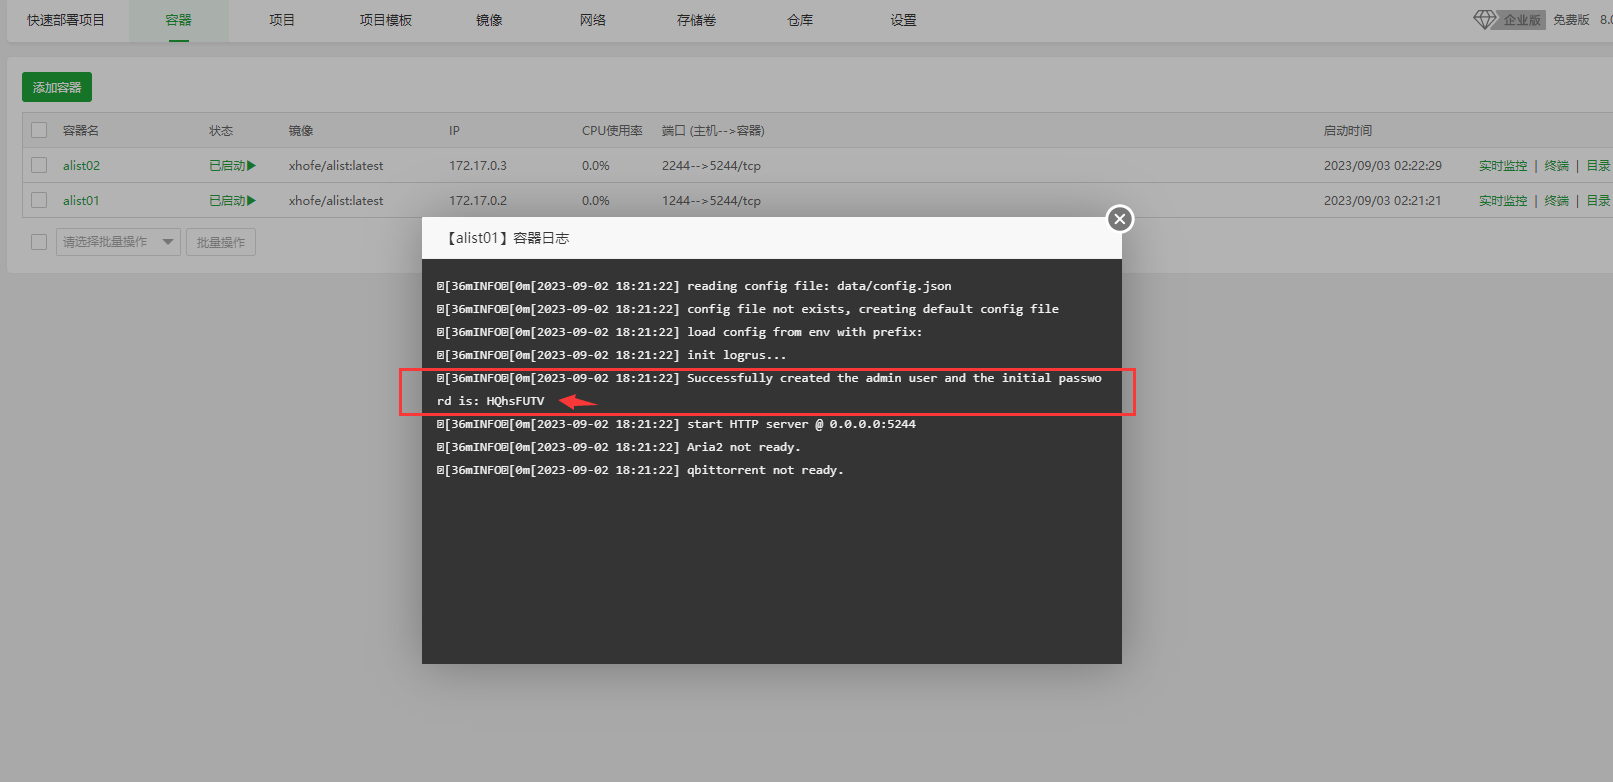This screenshot has width=1613, height=782.
Task: Close the alist01 container log dialog
Action: coord(1120,219)
